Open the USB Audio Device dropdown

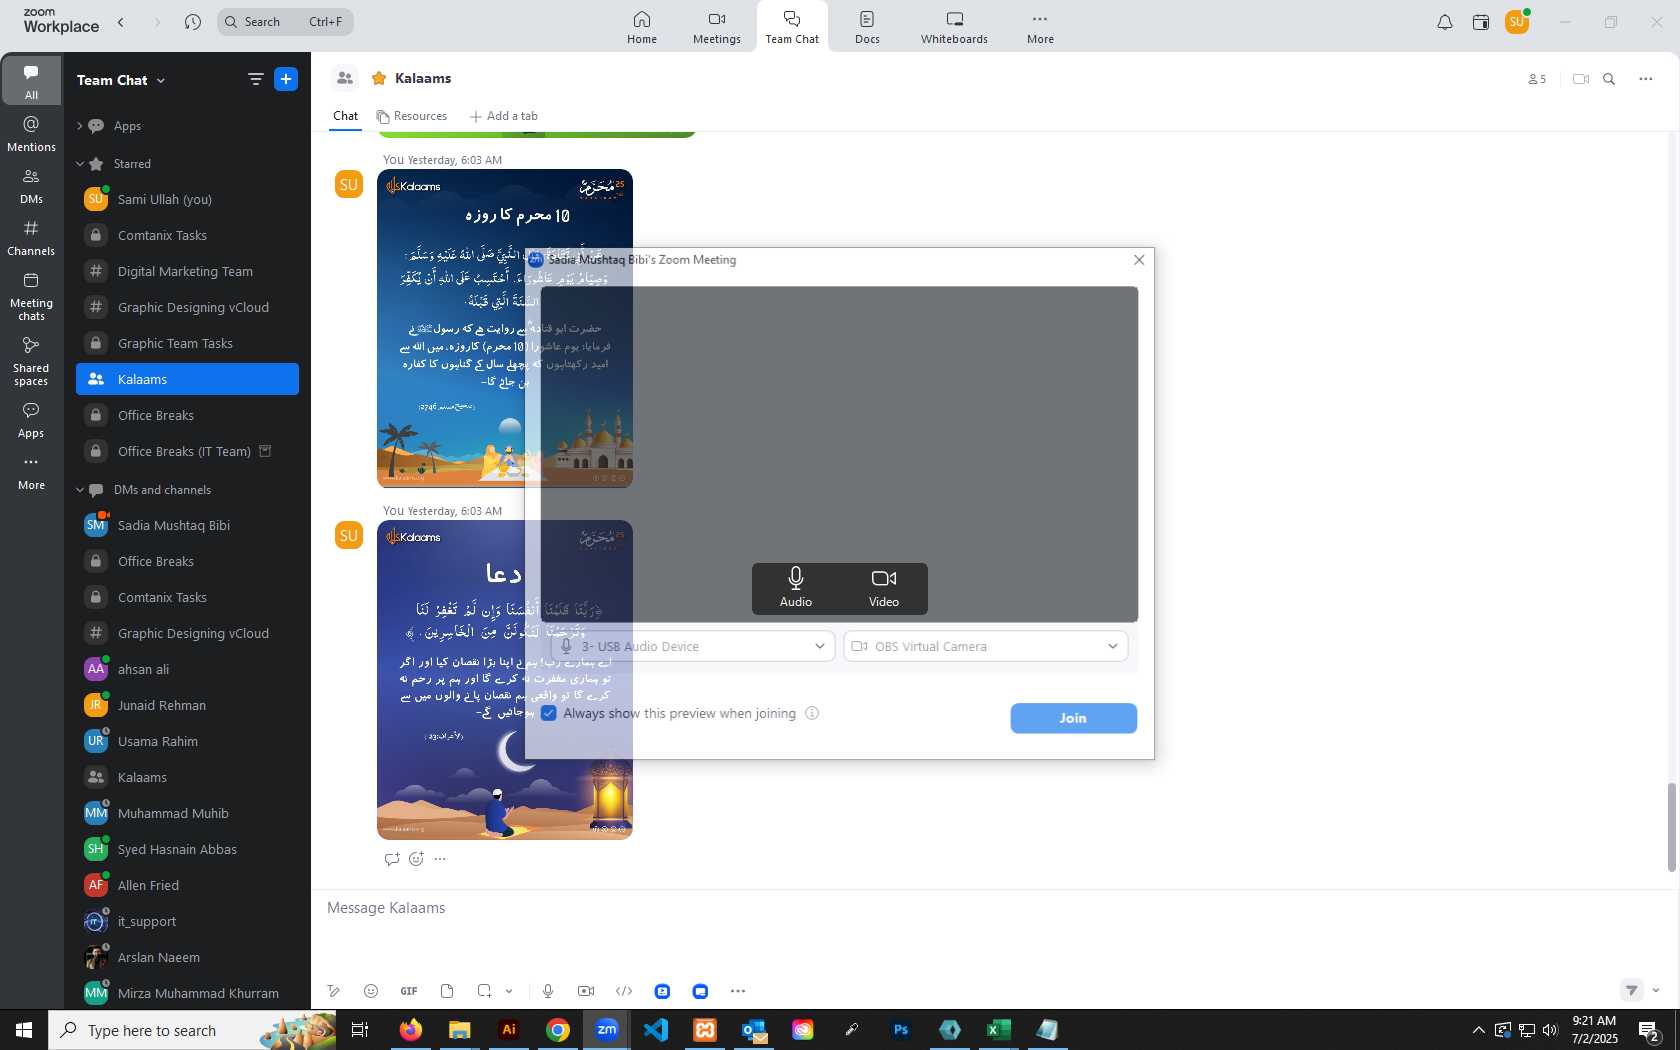[x=693, y=646]
